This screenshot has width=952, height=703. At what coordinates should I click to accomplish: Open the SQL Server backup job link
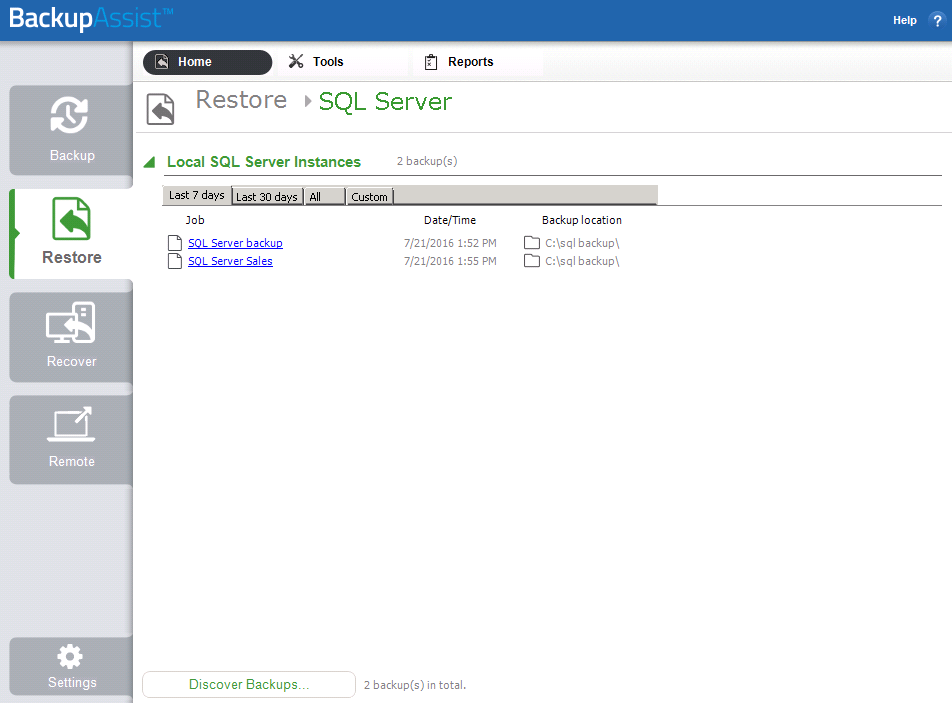pos(235,243)
